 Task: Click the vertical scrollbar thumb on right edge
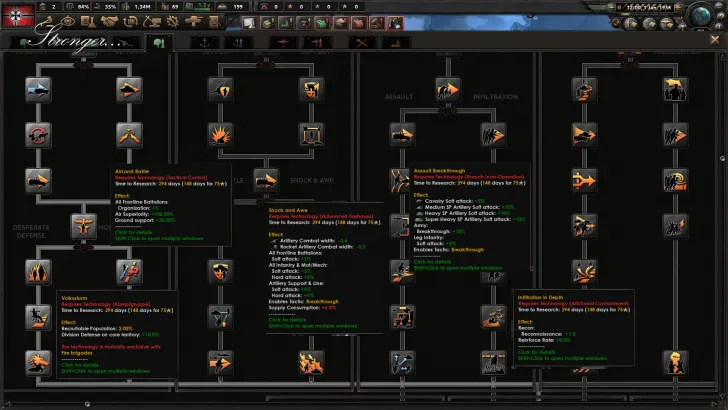click(722, 159)
